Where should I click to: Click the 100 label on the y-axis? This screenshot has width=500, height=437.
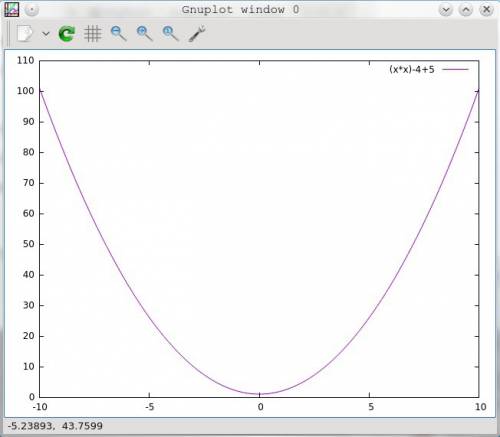[x=26, y=91]
